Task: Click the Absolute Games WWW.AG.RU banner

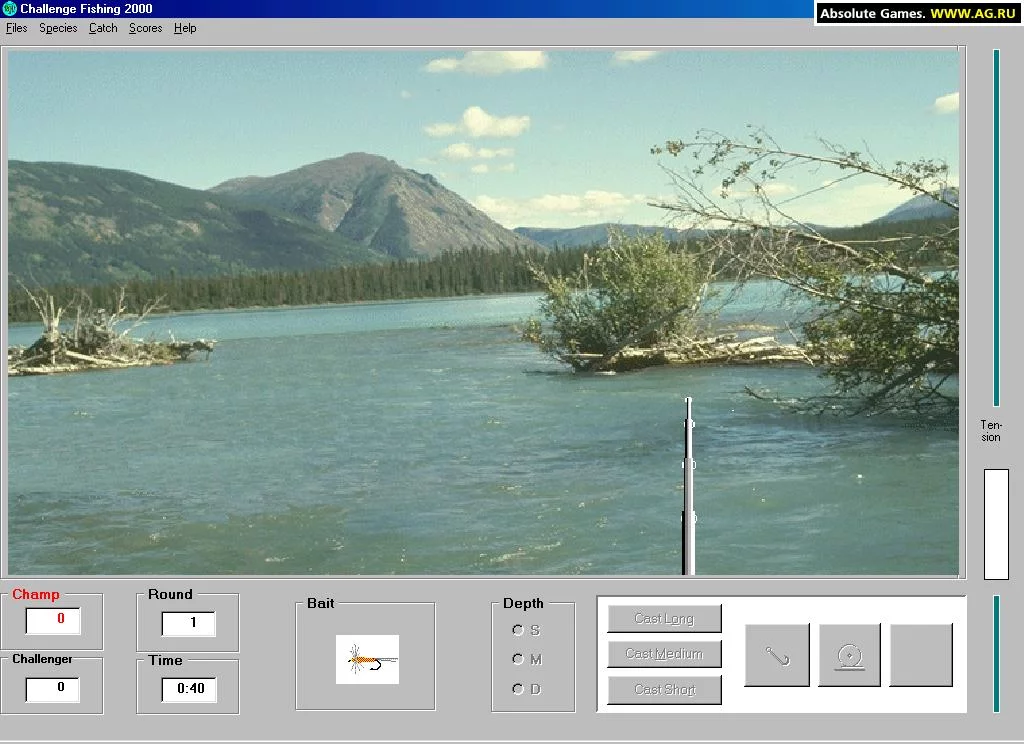Action: point(918,13)
